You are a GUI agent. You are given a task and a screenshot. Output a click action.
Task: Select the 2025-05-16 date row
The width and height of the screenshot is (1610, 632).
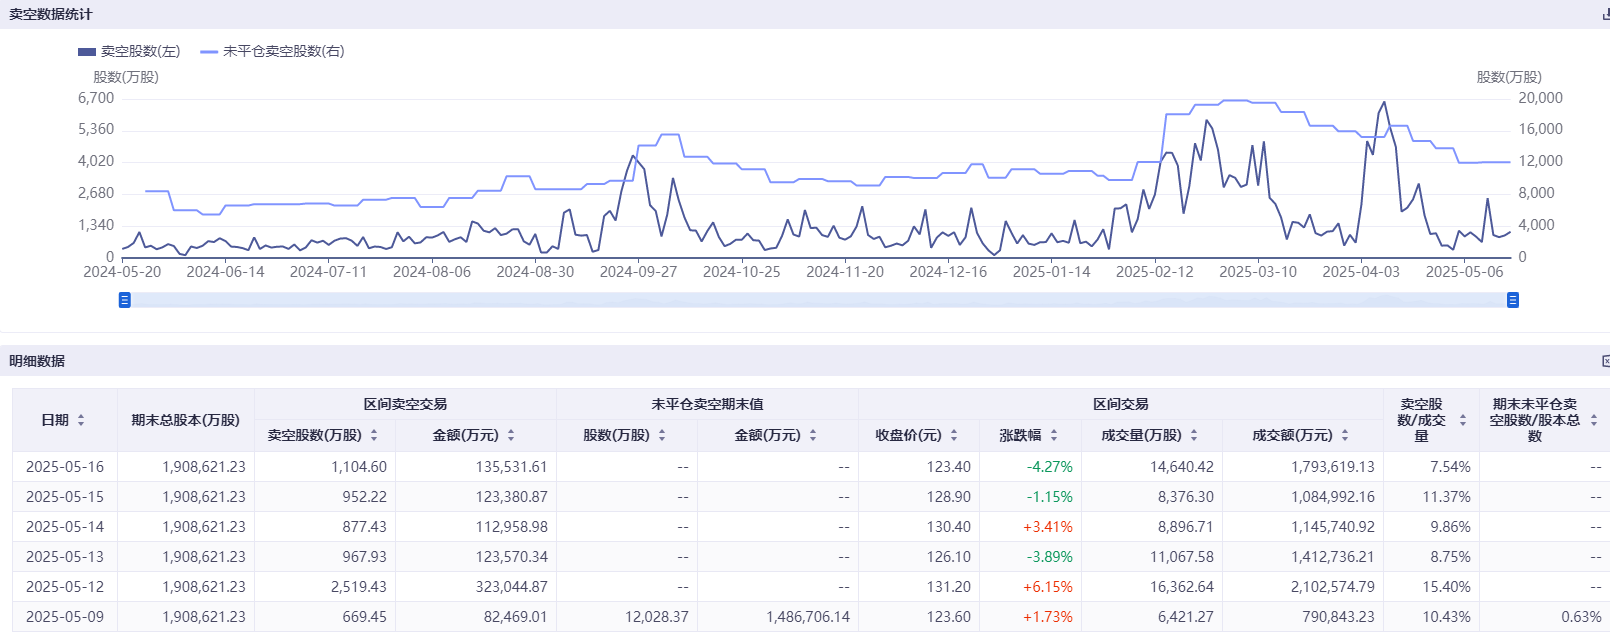(65, 467)
